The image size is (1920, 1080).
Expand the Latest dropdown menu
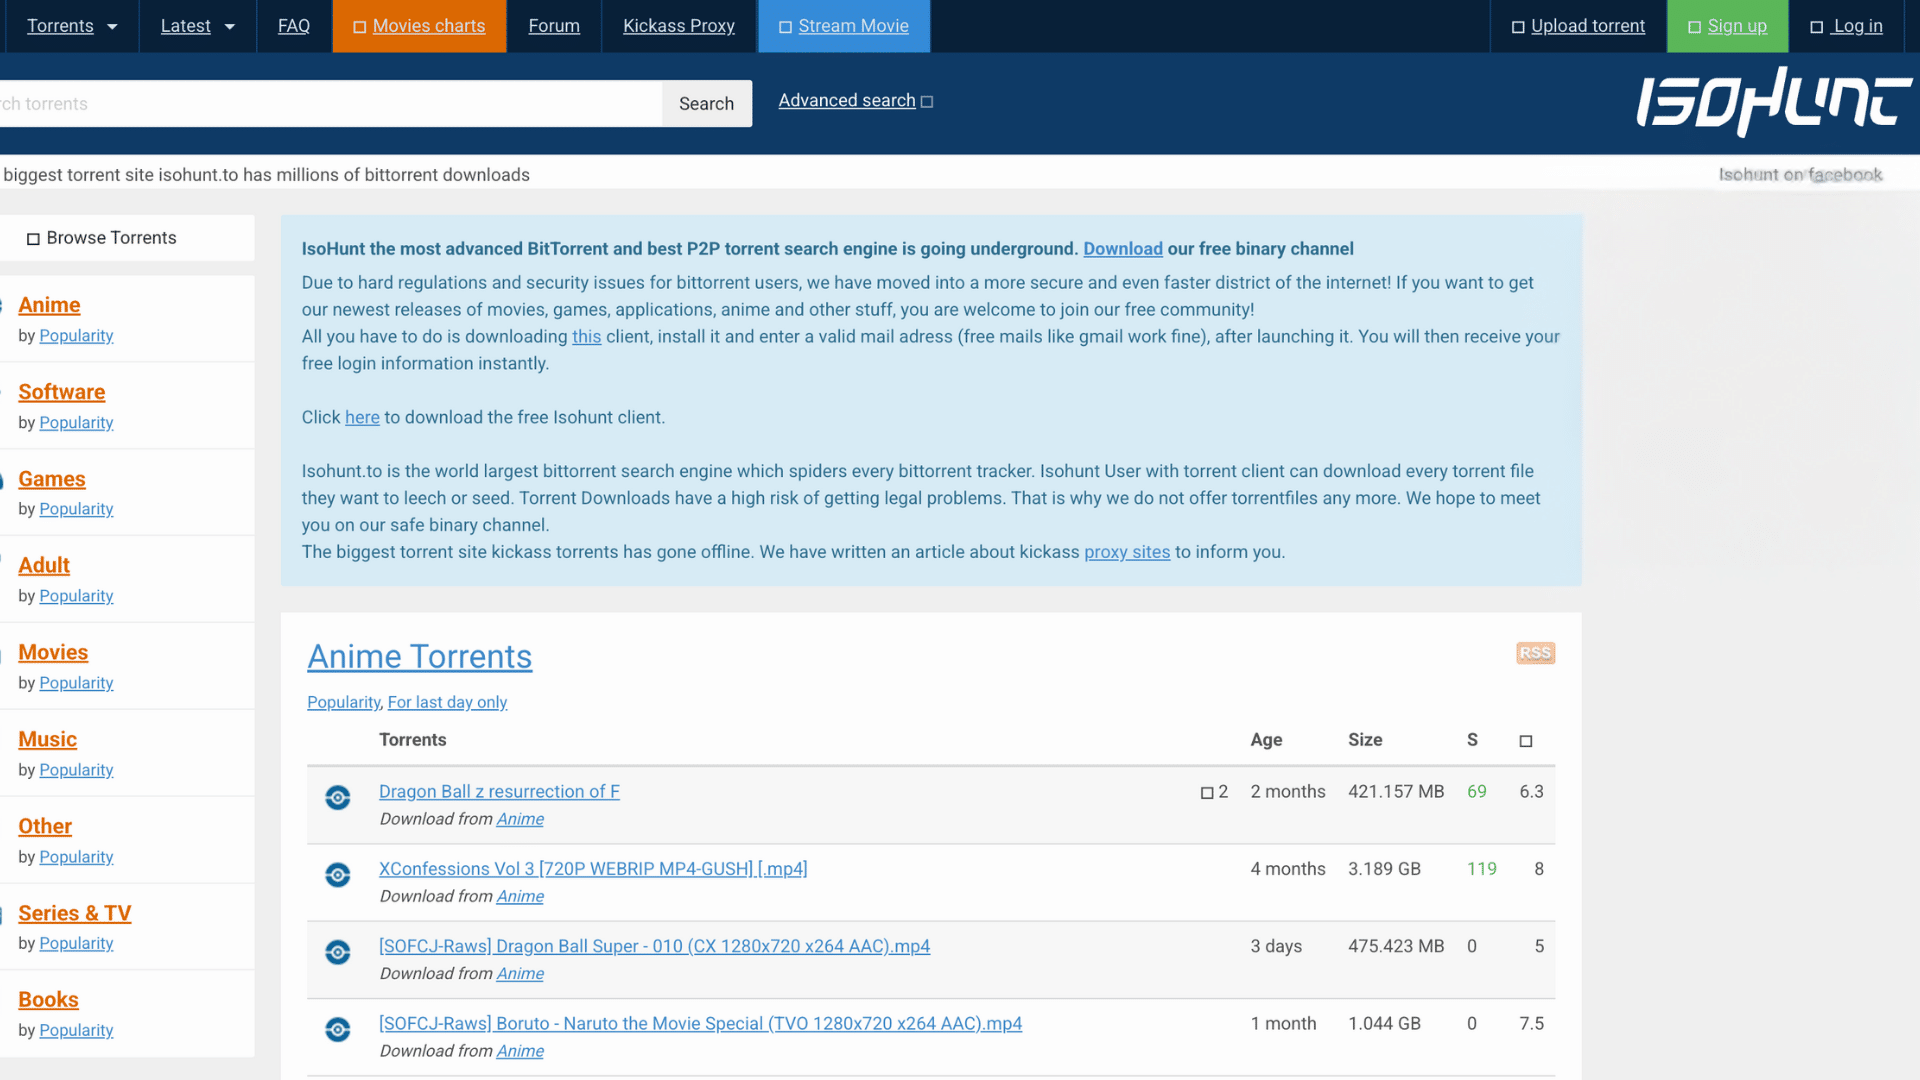click(x=198, y=26)
